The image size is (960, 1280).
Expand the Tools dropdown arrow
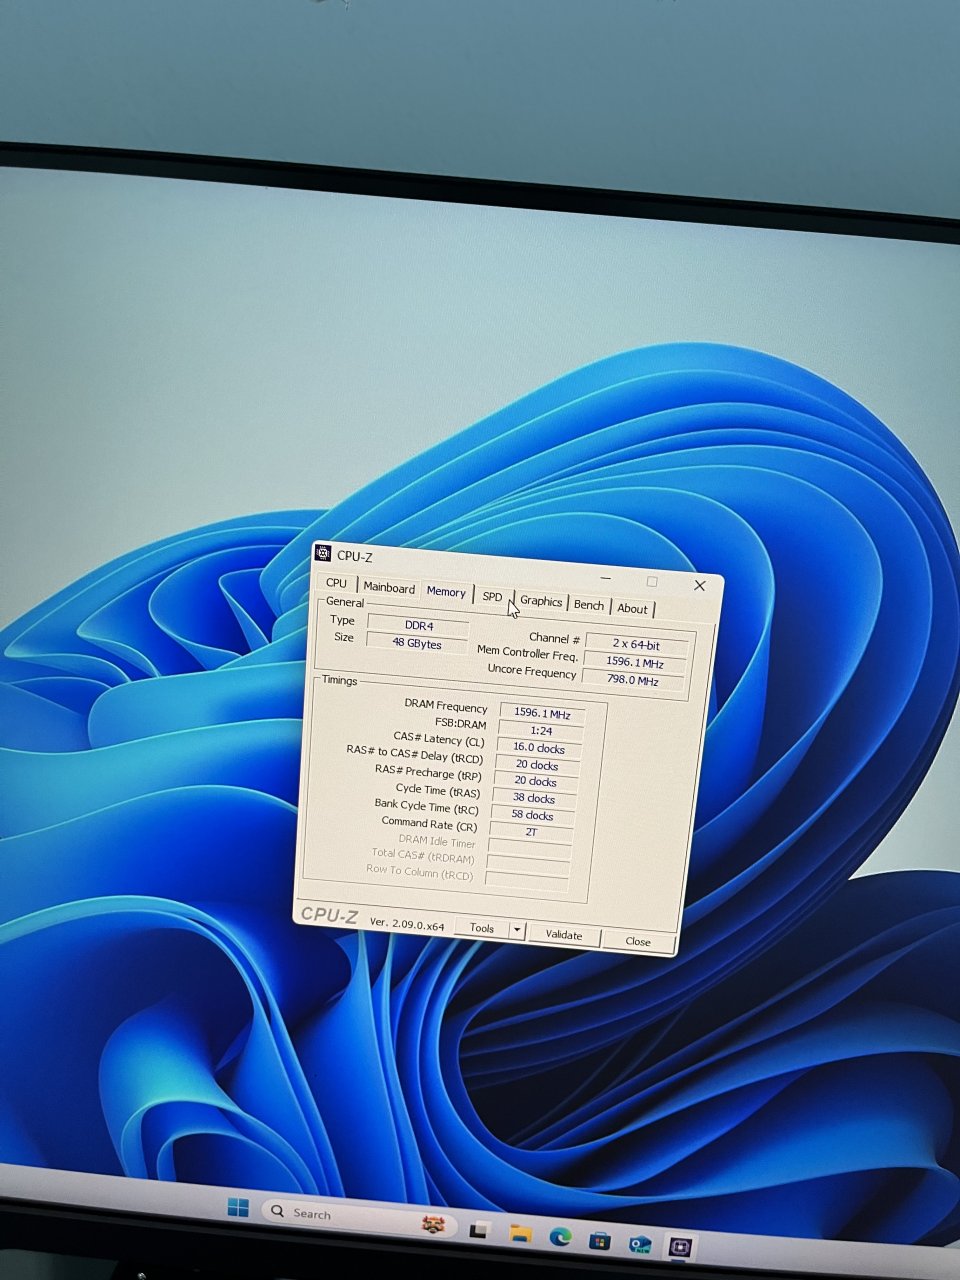pyautogui.click(x=517, y=930)
